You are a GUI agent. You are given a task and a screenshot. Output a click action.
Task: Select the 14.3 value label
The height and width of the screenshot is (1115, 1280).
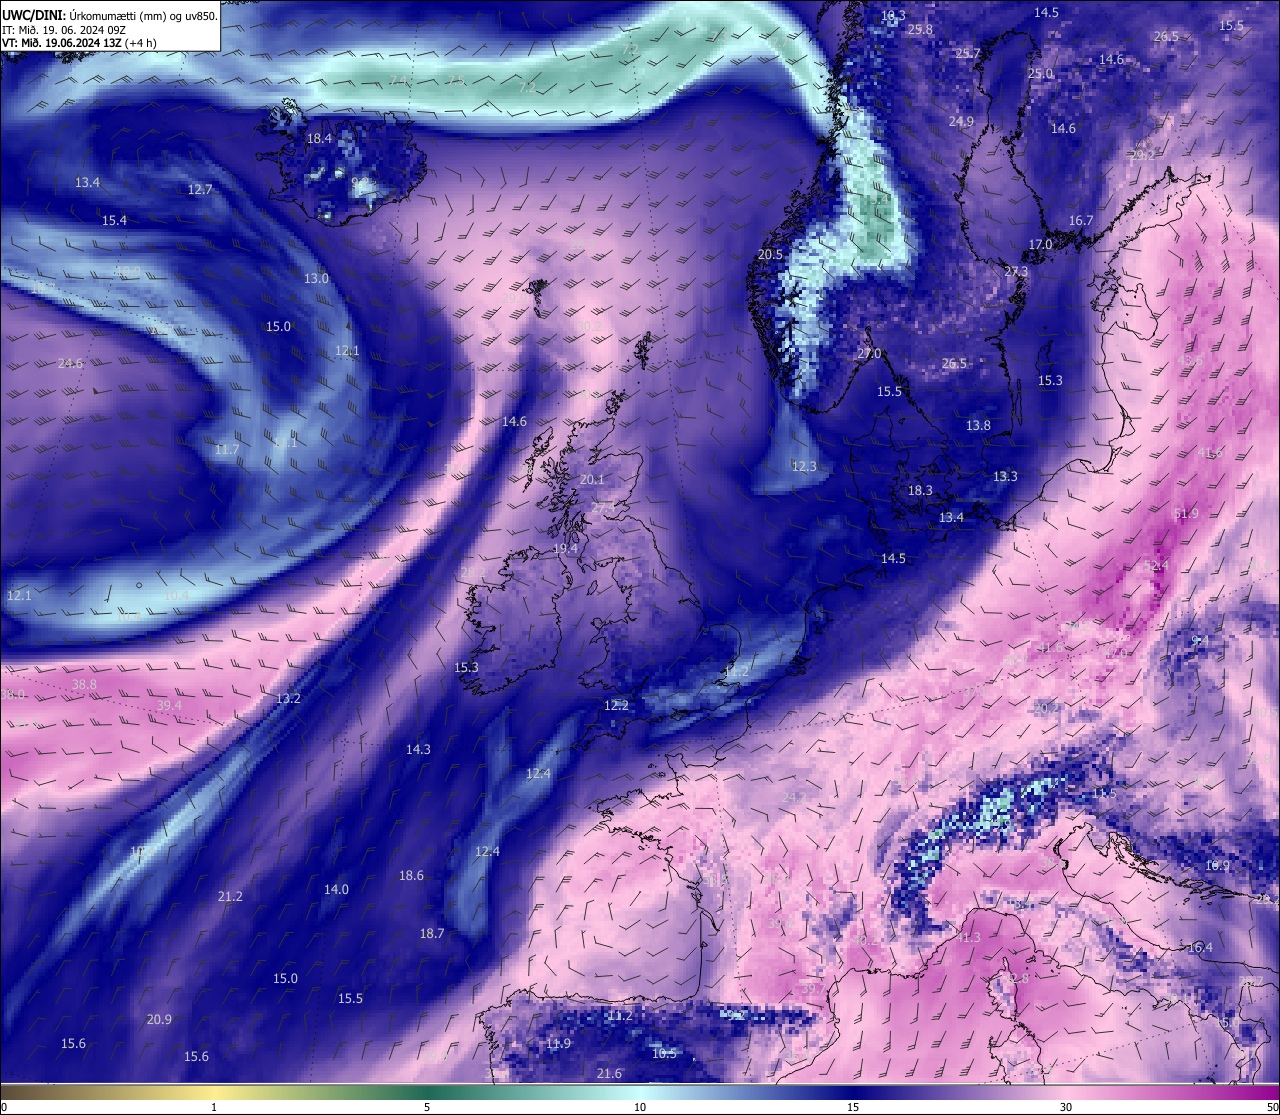tap(418, 749)
